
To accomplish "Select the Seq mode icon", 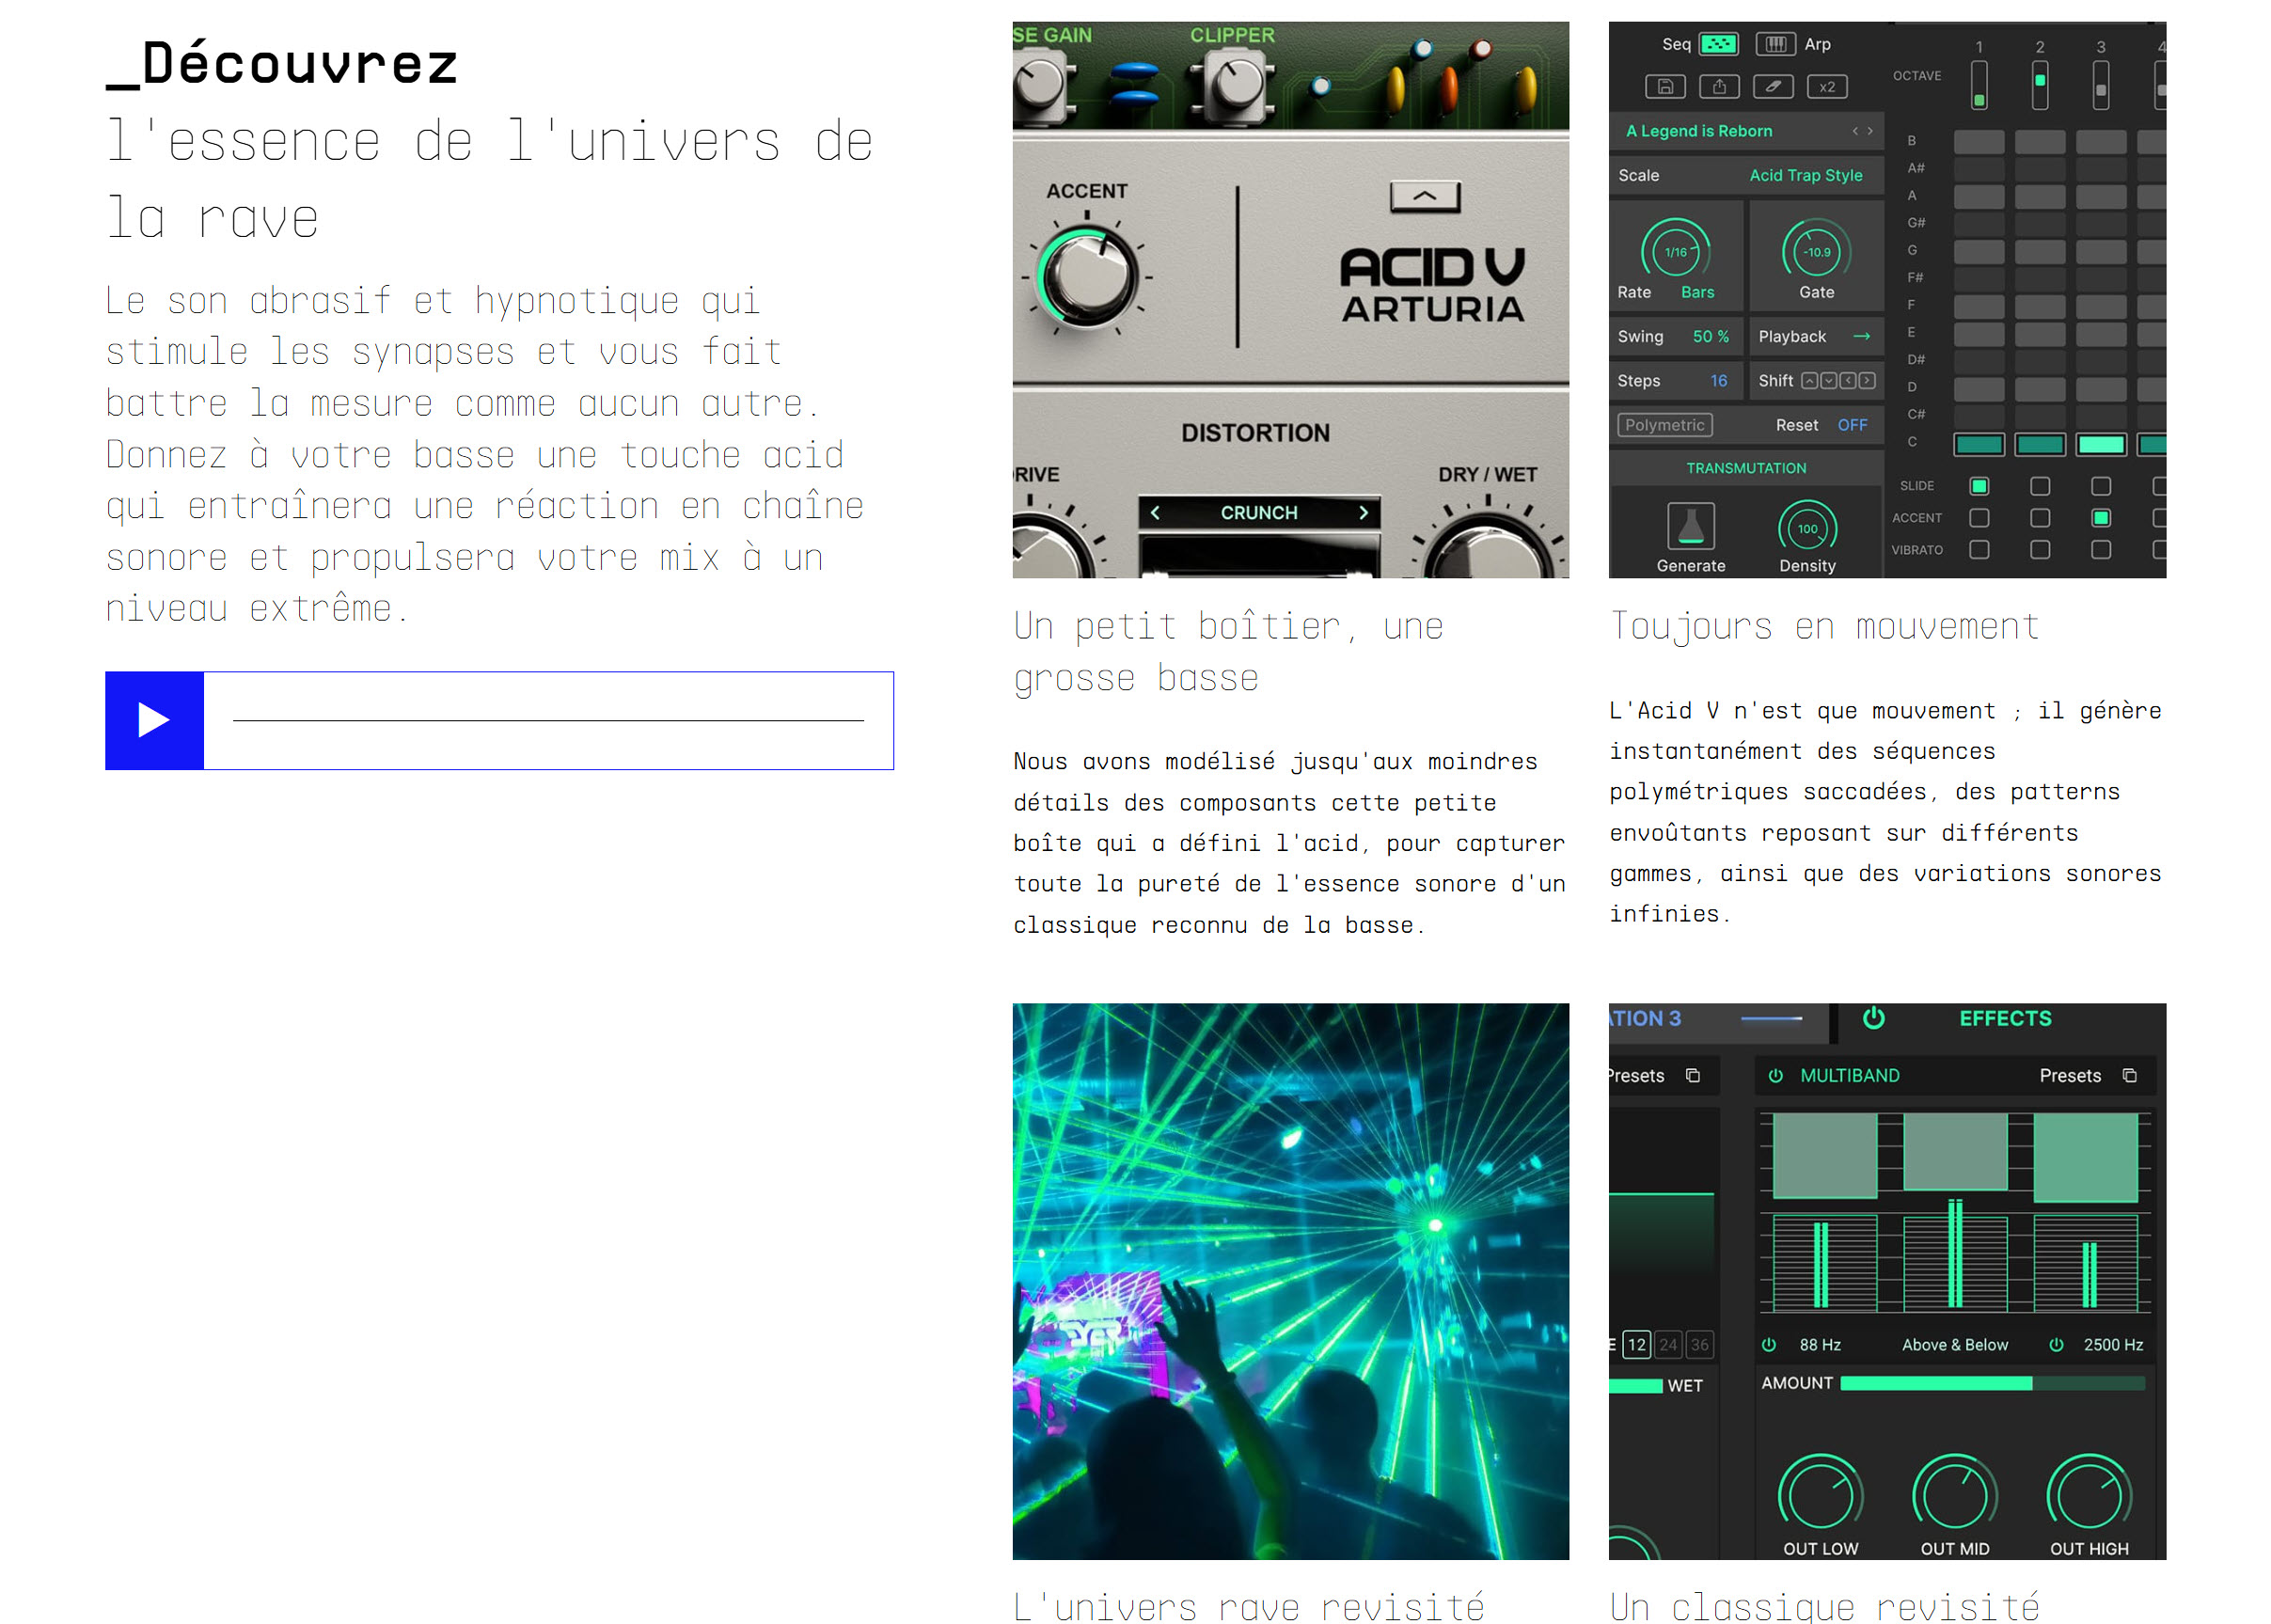I will 1719,44.
